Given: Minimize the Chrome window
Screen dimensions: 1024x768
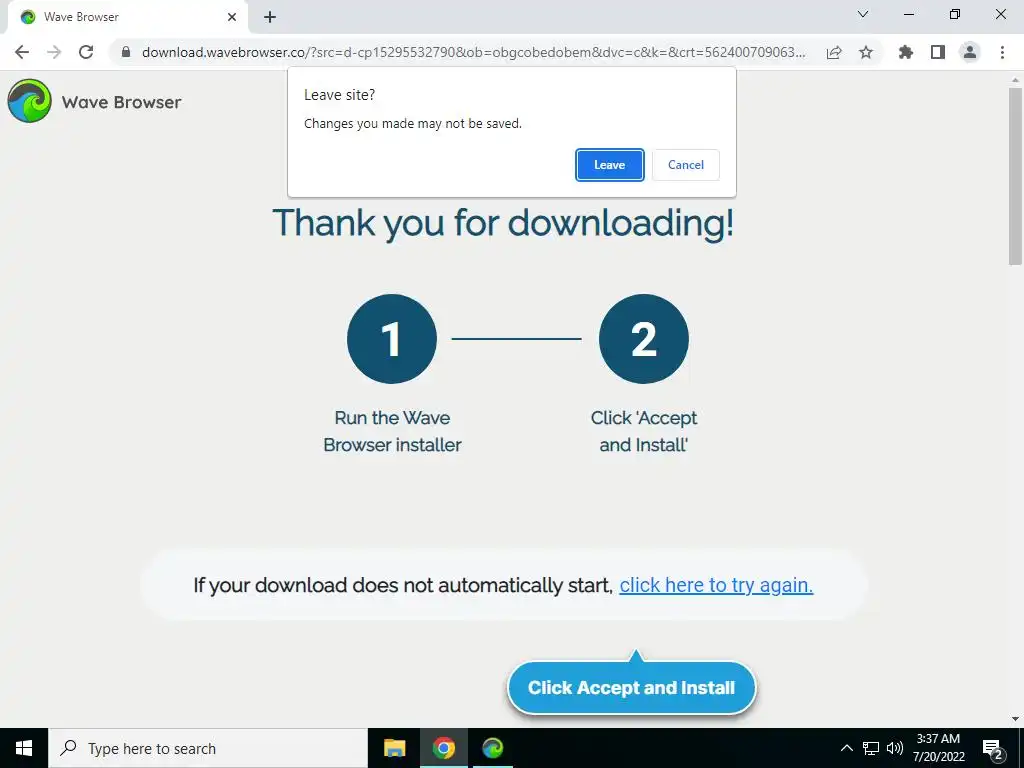Looking at the screenshot, I should 908,14.
